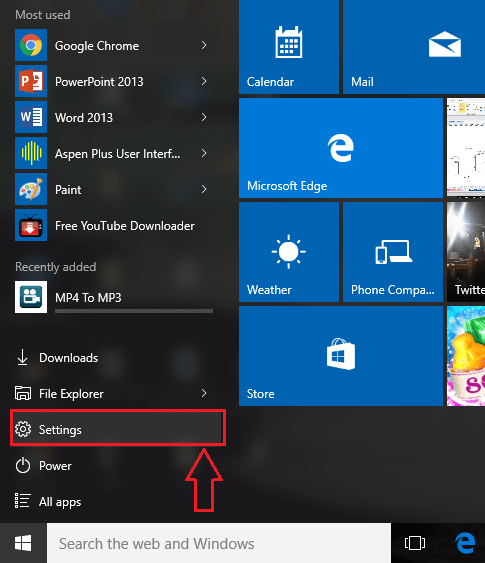Image resolution: width=485 pixels, height=563 pixels.
Task: Click the Settings gear icon
Action: [x=23, y=429]
